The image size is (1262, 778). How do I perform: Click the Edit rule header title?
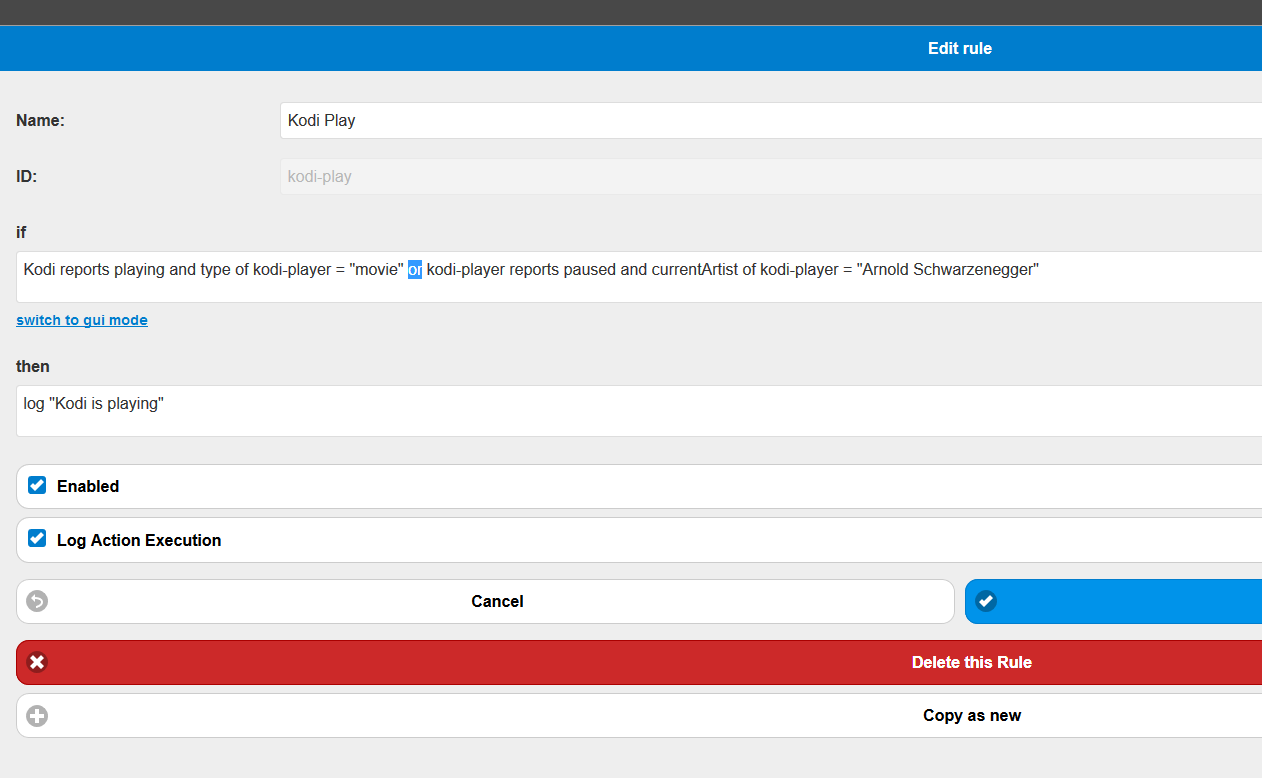(x=960, y=48)
